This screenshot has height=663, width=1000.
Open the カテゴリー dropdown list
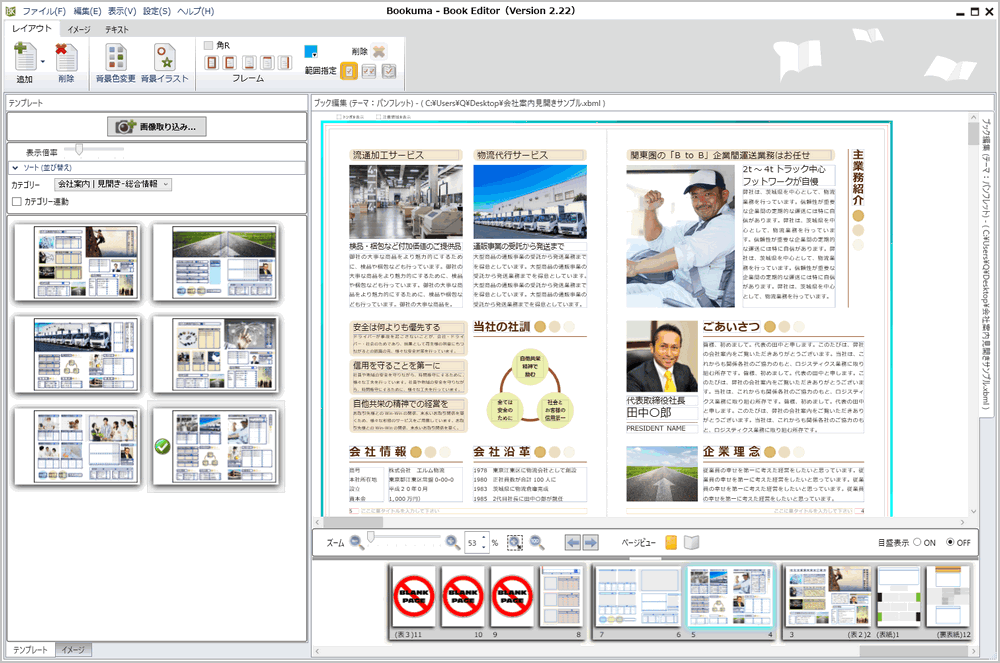[x=165, y=184]
